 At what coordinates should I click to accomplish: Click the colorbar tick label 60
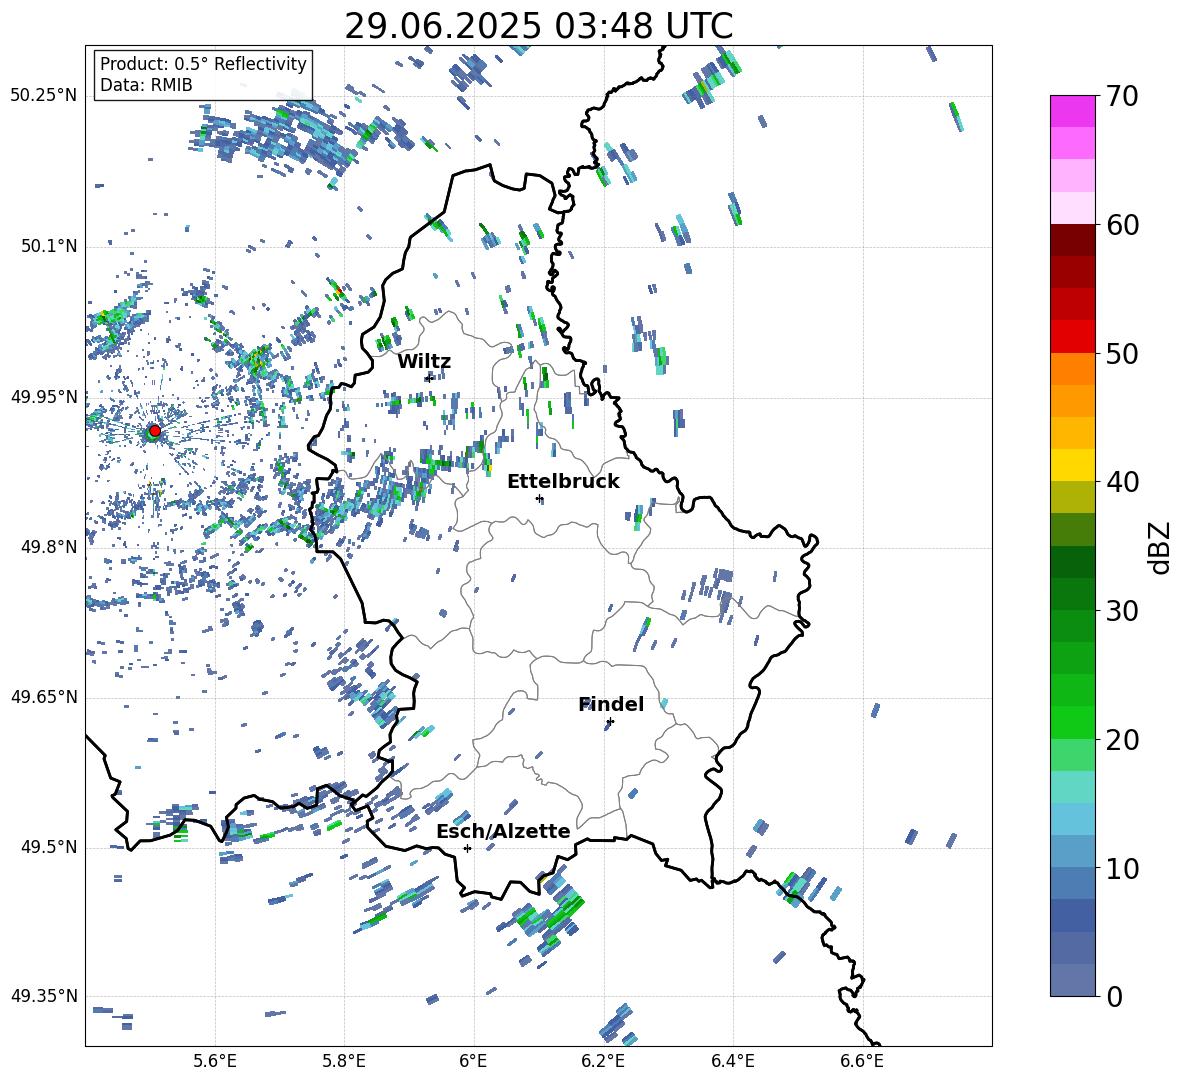1122,225
